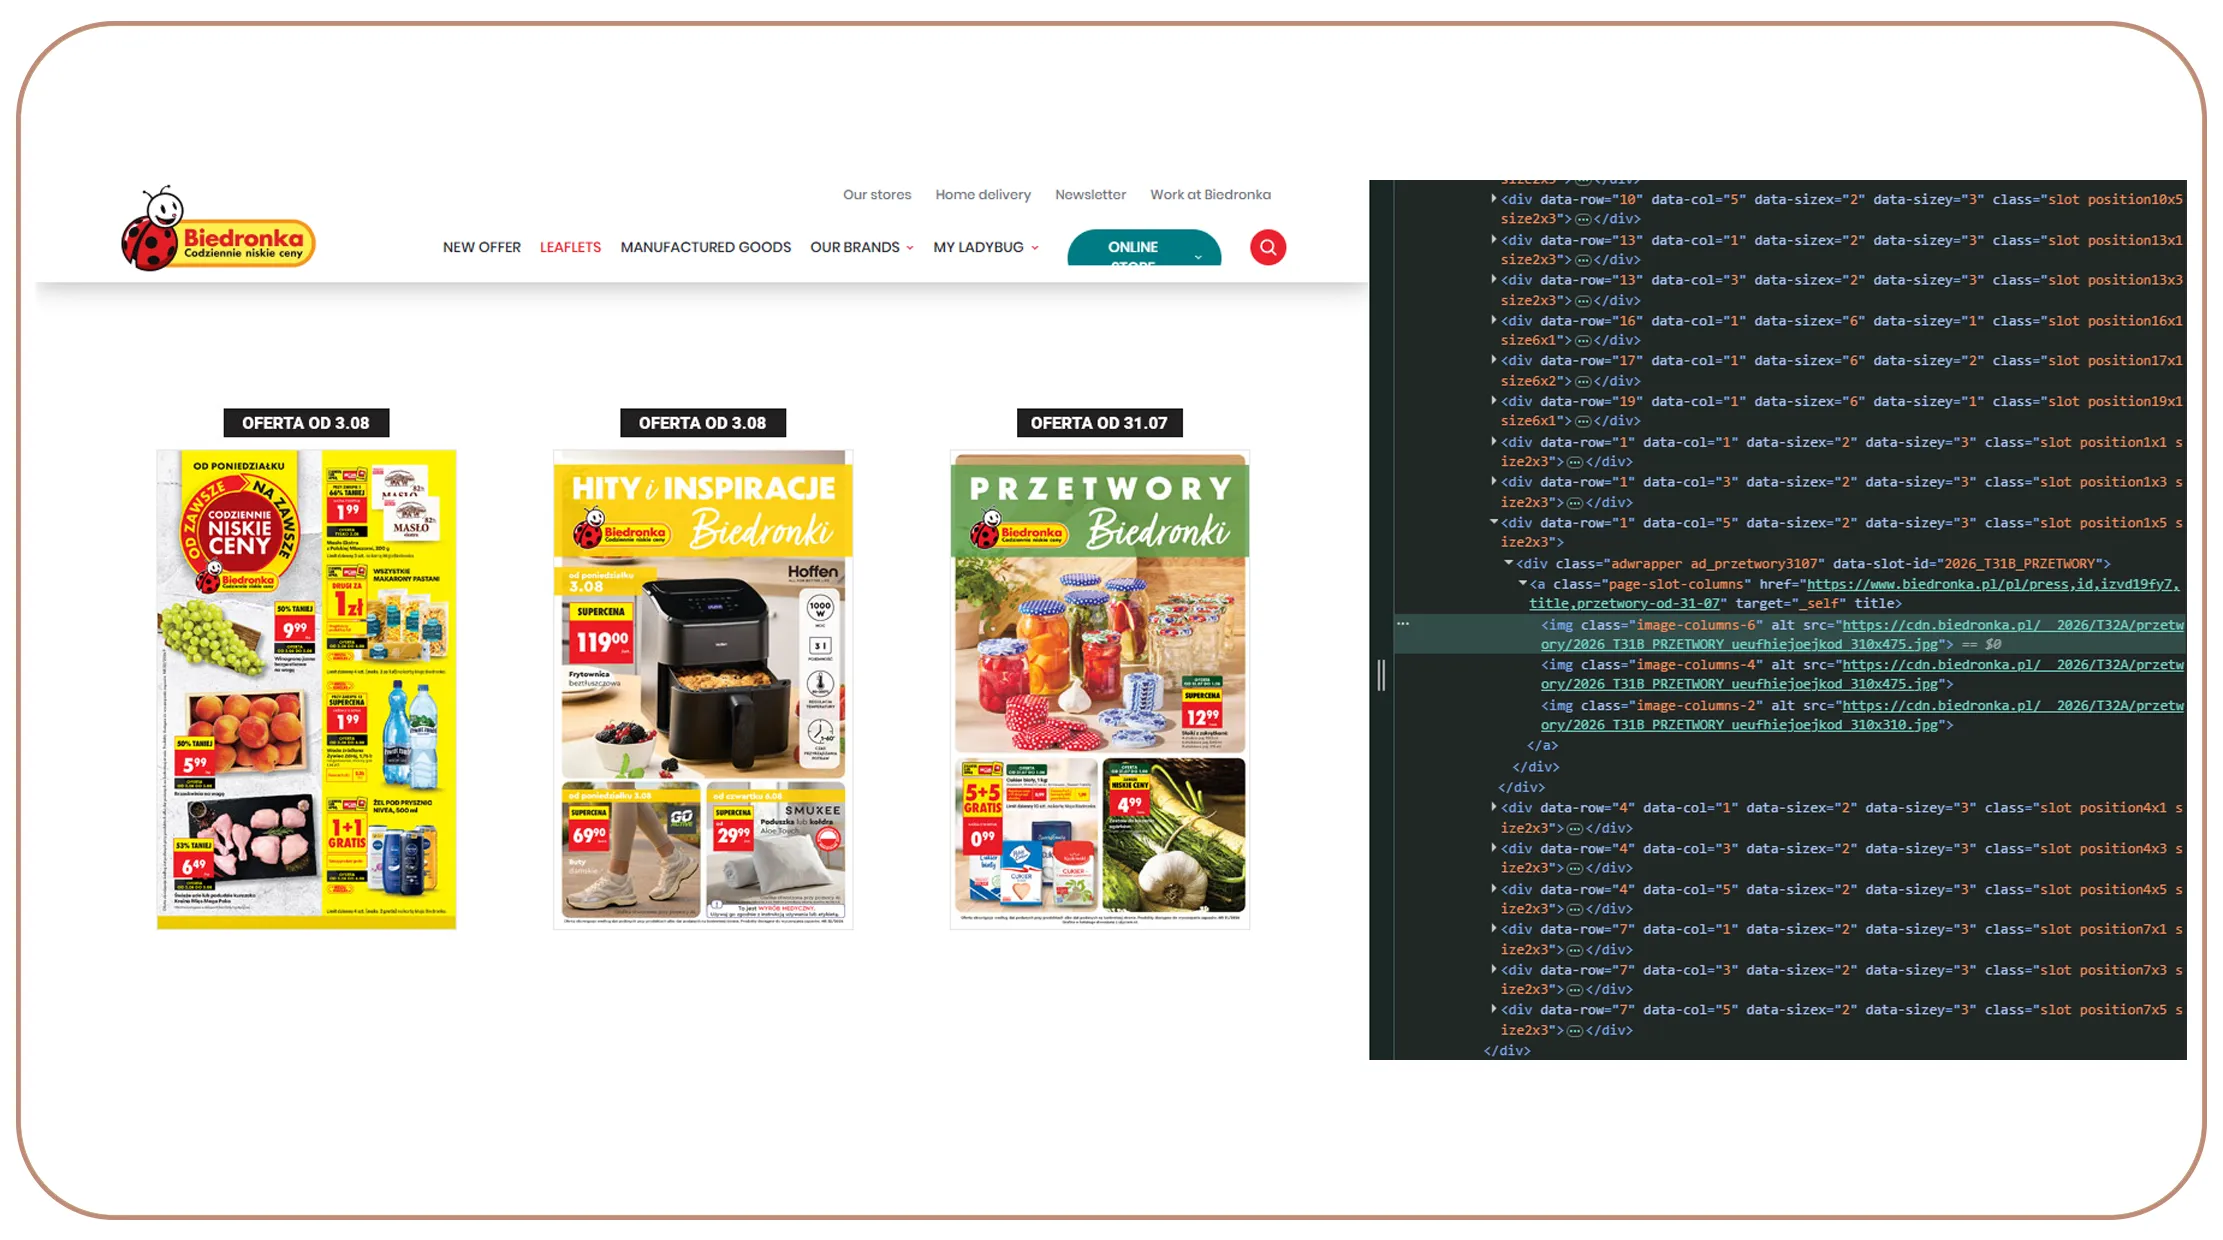
Task: Click ellipsis badge in data-row="16" div
Action: coord(1582,341)
